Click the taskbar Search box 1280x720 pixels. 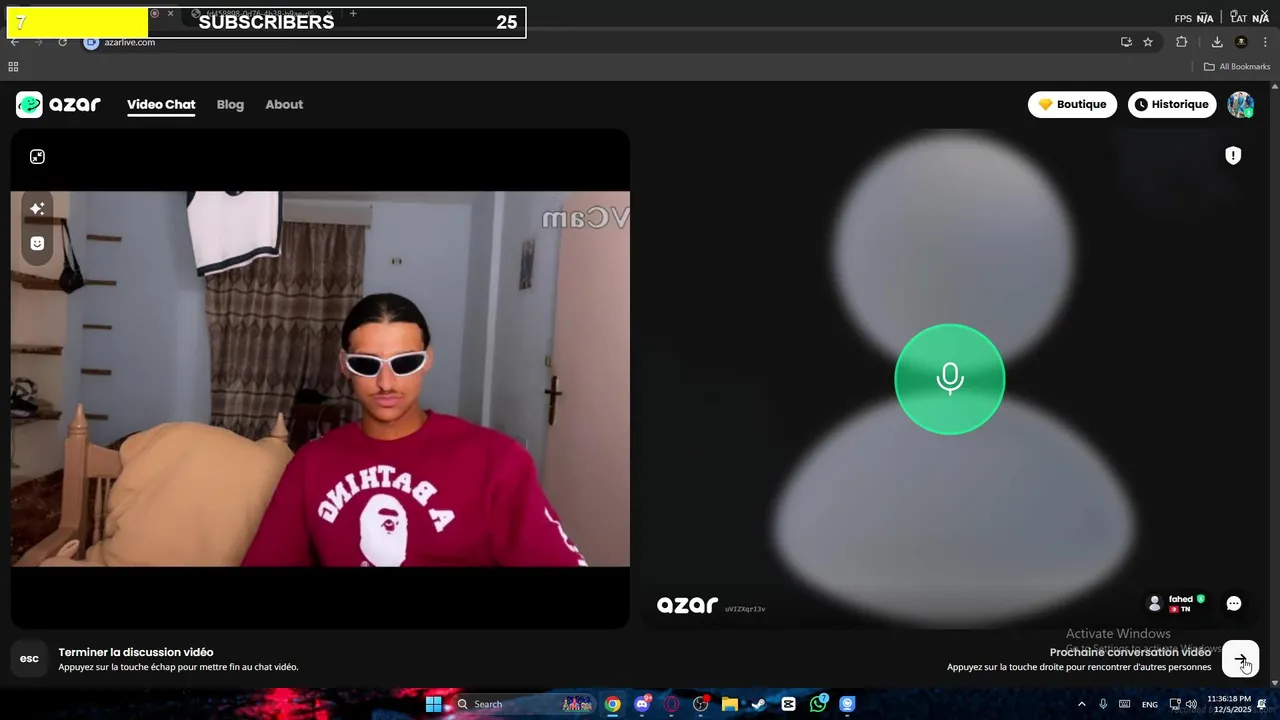[x=523, y=704]
